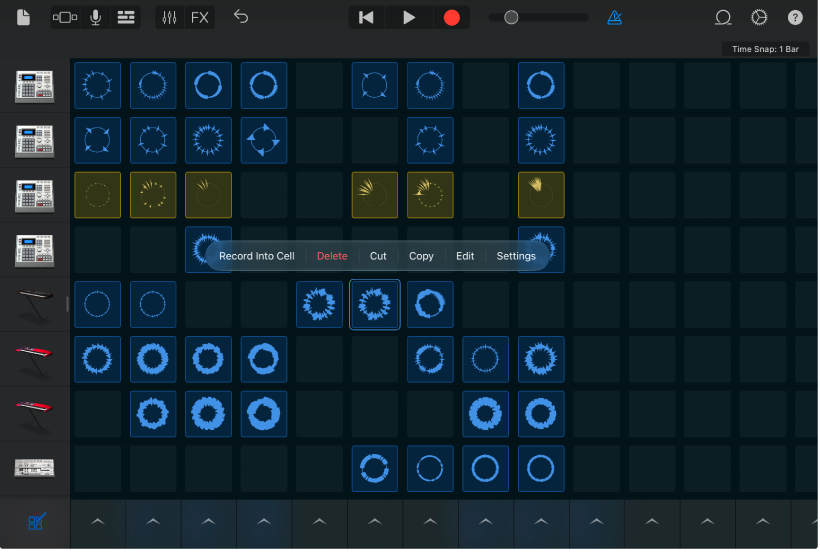Open My Songs document browser
The height and width of the screenshot is (552, 820).
pyautogui.click(x=23, y=17)
